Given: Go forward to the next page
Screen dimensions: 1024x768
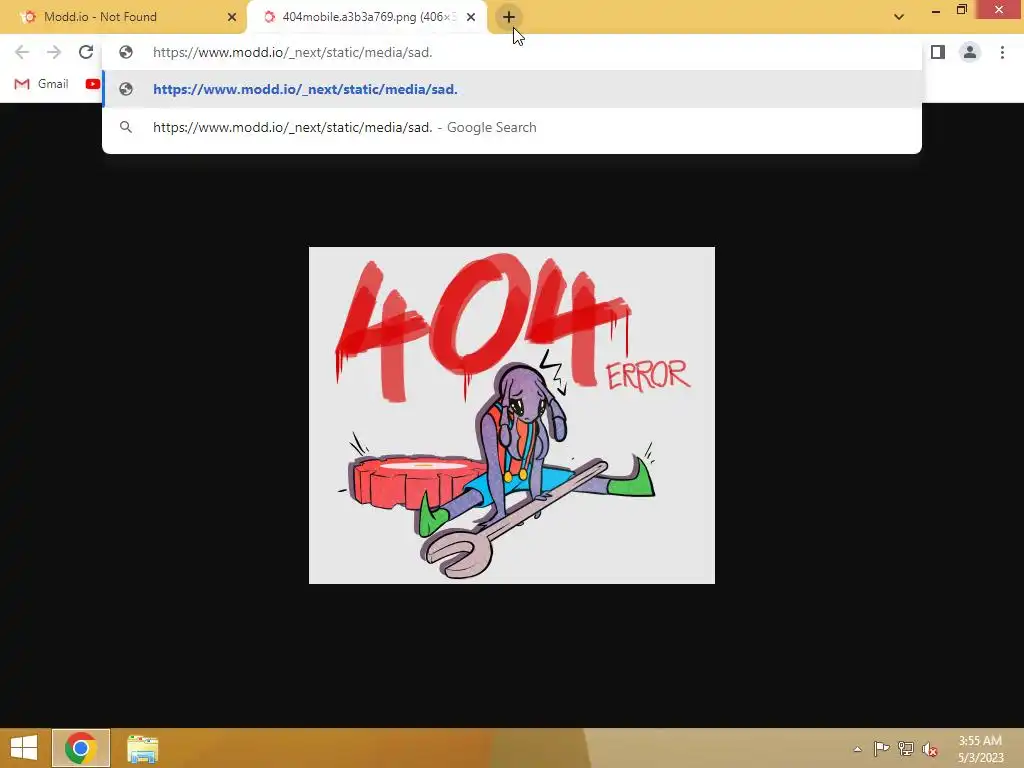Looking at the screenshot, I should (54, 52).
